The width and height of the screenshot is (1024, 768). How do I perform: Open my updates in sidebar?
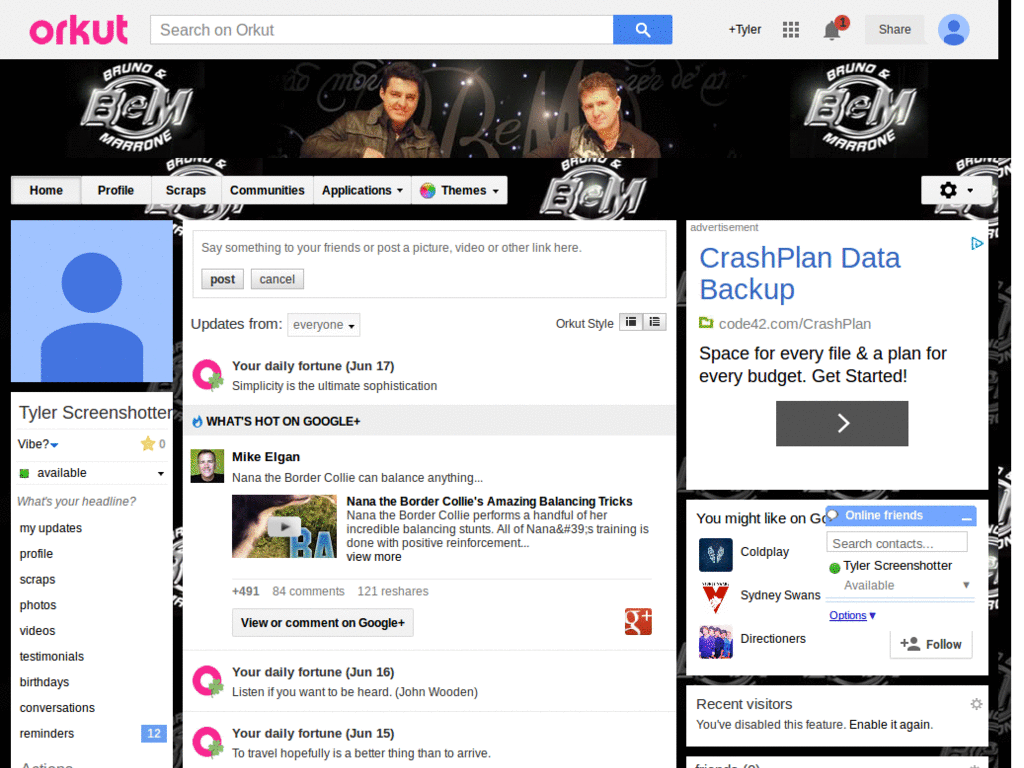click(50, 528)
